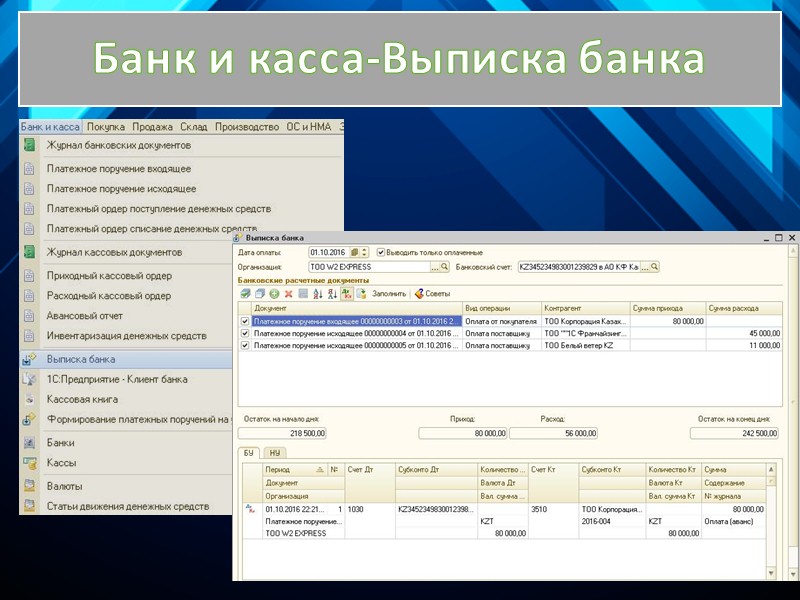Open the Организация selection ellipsis button
This screenshot has height=600, width=800.
(x=435, y=267)
